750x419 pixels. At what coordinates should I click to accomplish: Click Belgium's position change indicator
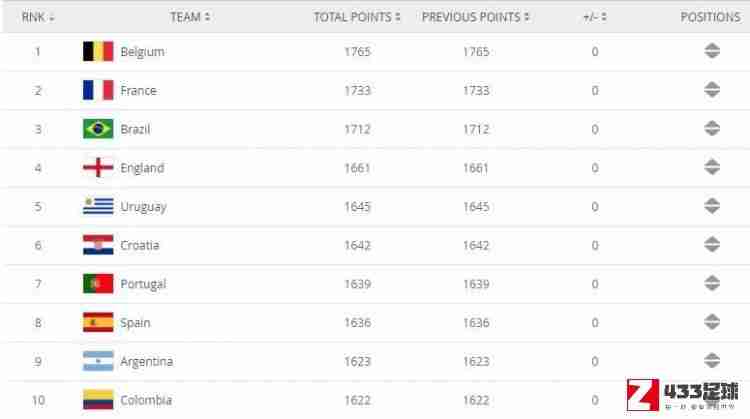[x=712, y=51]
